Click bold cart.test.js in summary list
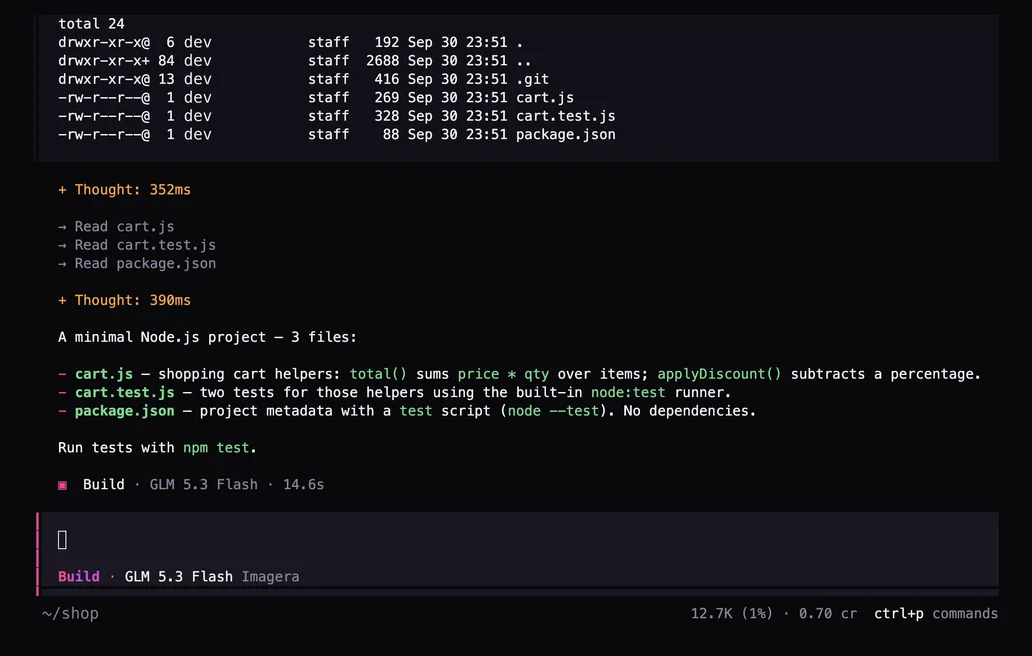Viewport: 1032px width, 656px height. click(x=124, y=392)
